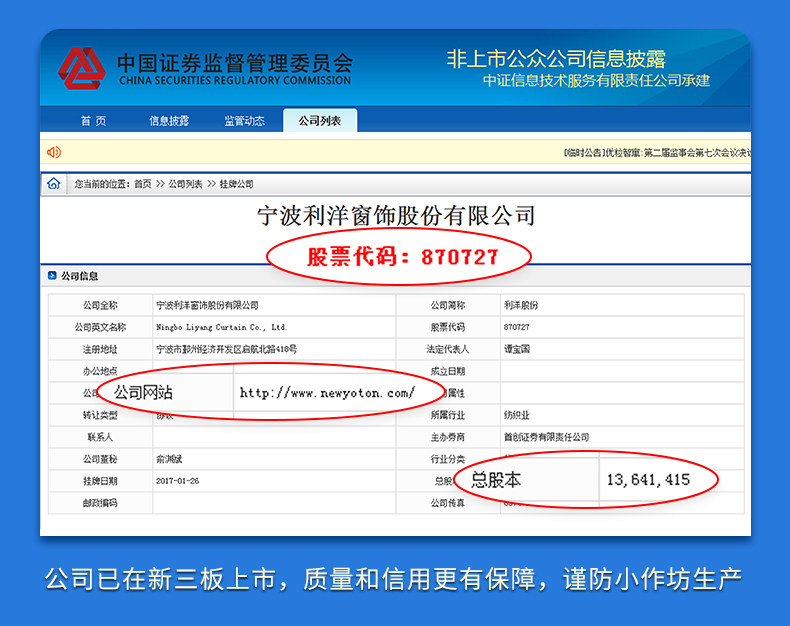The width and height of the screenshot is (790, 626).
Task: Click the 转让类型 label cell
Action: (x=100, y=415)
